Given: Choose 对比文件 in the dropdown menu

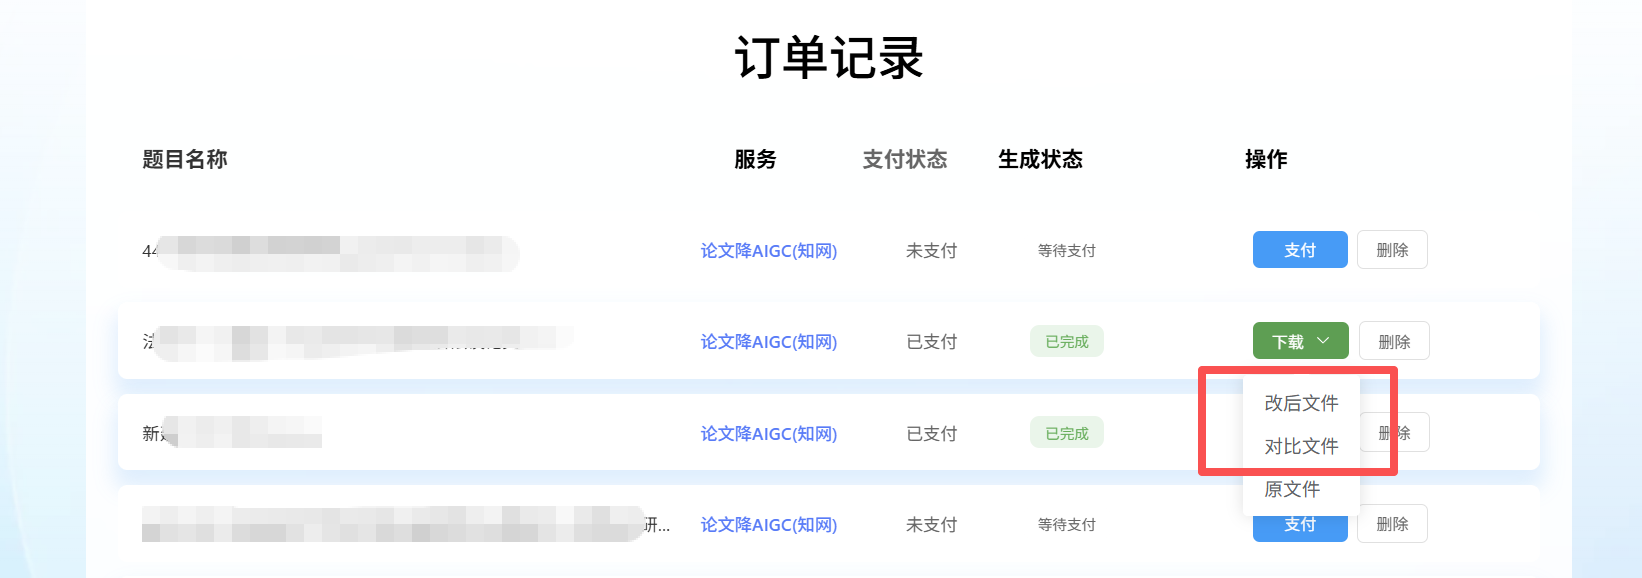Looking at the screenshot, I should [1300, 446].
